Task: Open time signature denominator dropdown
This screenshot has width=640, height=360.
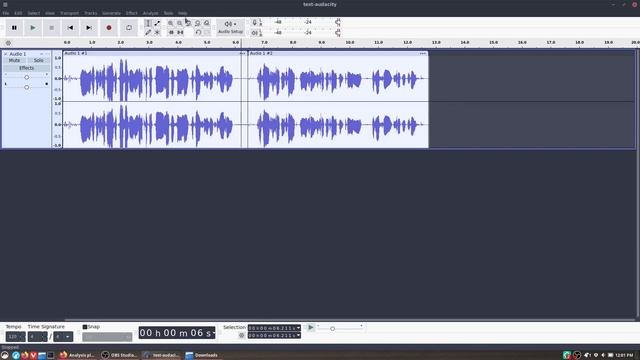Action: tap(63, 337)
